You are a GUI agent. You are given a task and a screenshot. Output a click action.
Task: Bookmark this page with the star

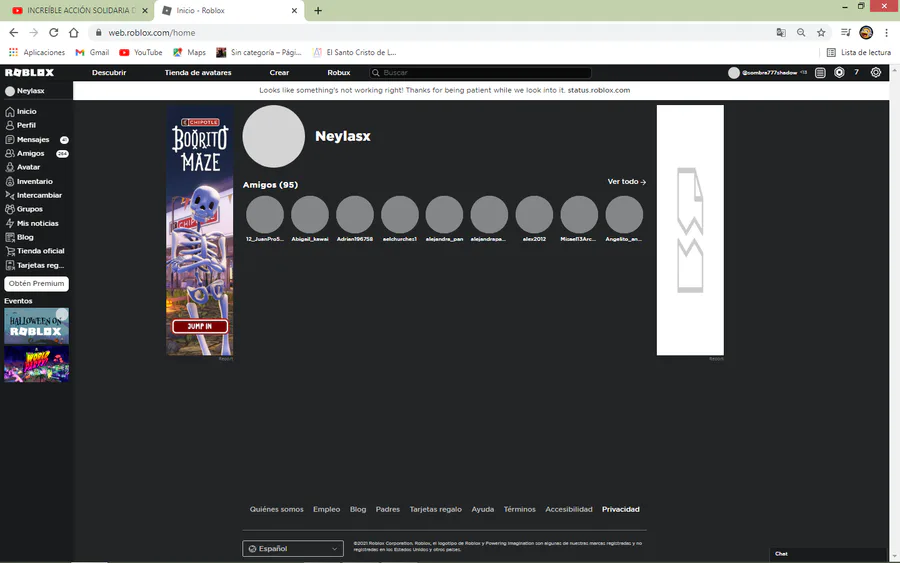coord(821,33)
